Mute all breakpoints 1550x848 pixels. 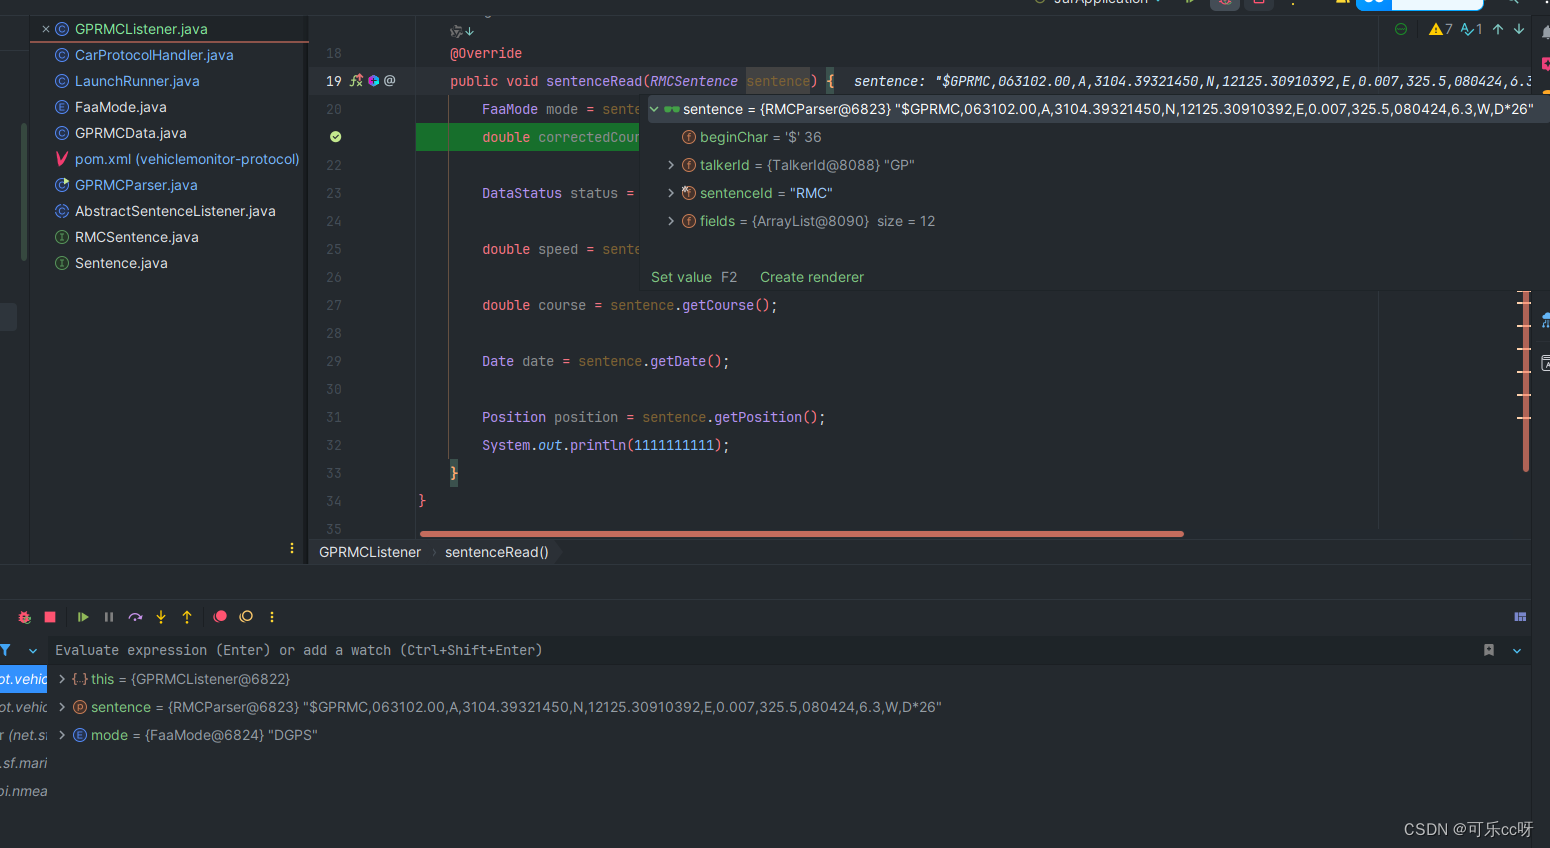tap(246, 617)
